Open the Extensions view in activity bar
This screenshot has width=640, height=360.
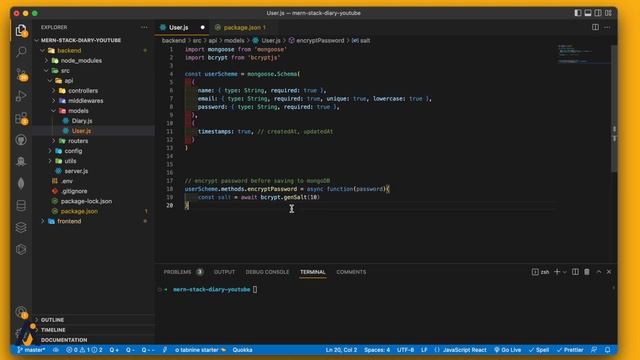pos(21,118)
